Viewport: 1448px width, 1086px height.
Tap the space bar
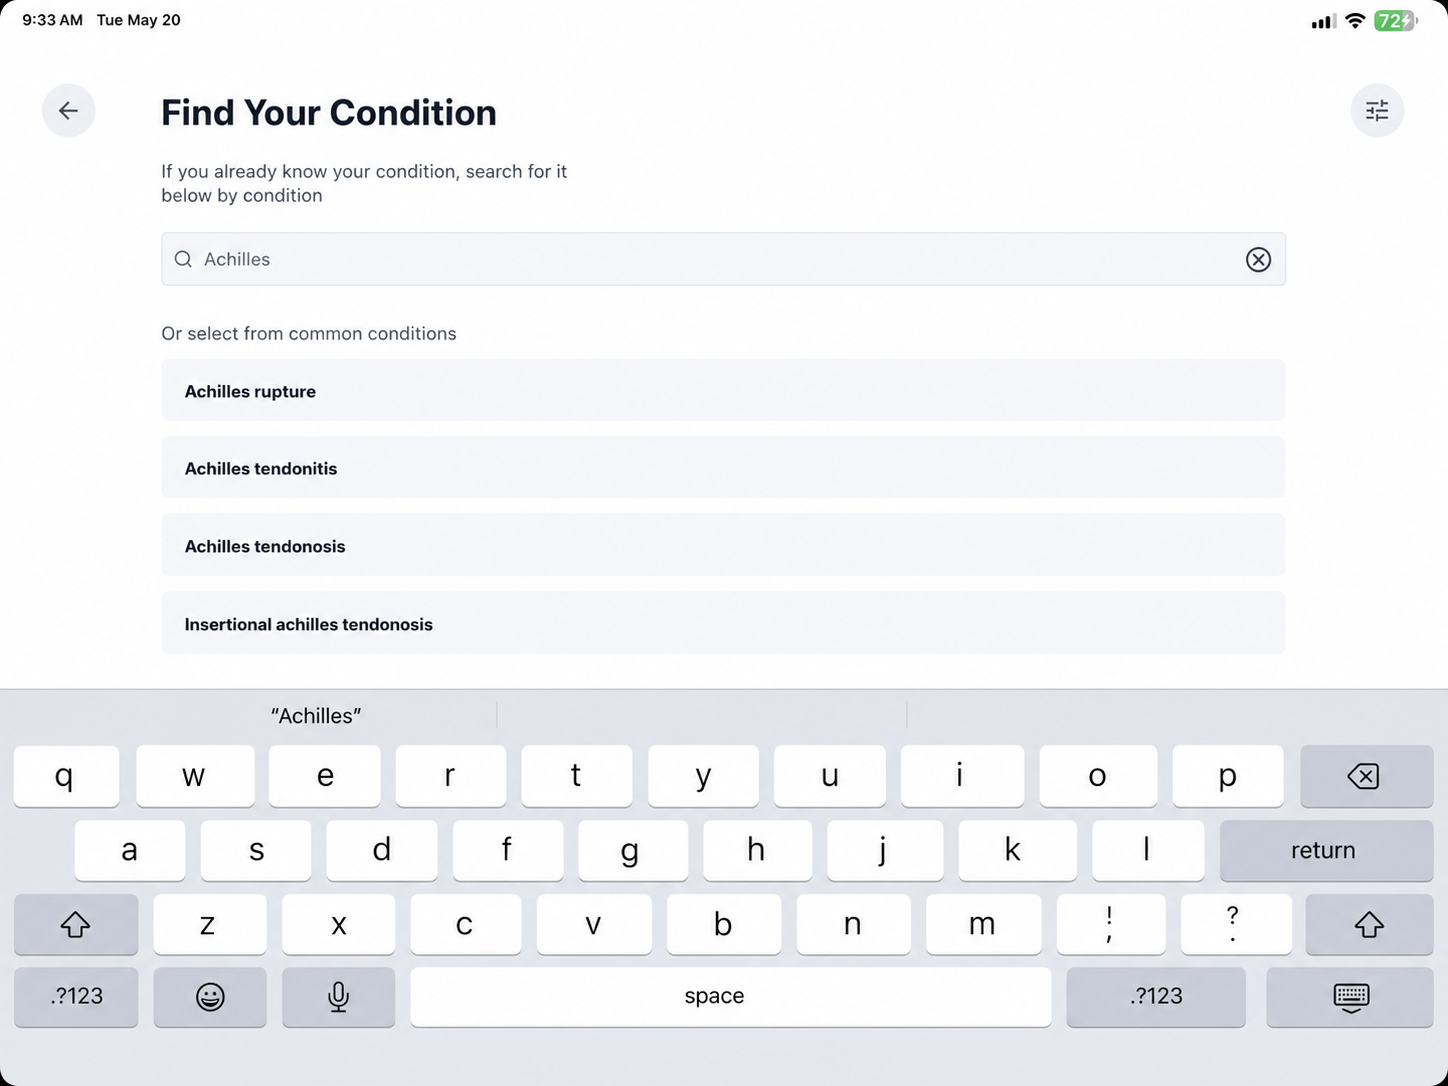coord(731,997)
